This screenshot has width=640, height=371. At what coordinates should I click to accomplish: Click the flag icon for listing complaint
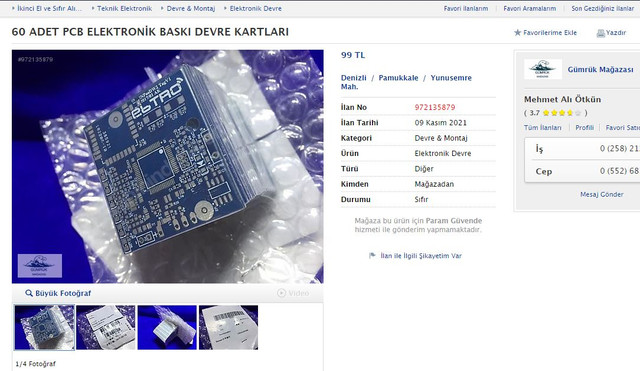372,255
